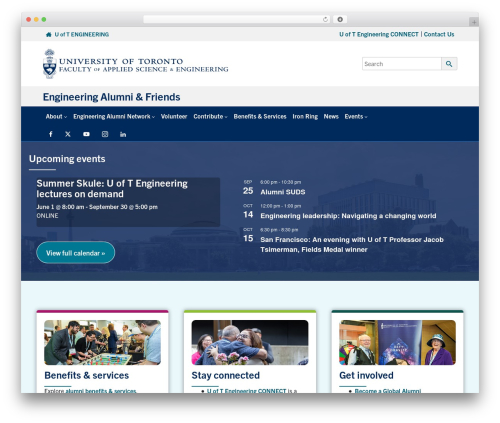
Task: Click the OCT 15 date label
Action: click(x=248, y=235)
